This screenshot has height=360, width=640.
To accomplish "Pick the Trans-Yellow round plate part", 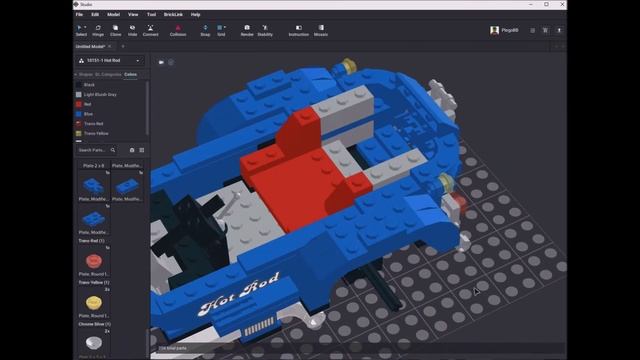I will (x=93, y=303).
